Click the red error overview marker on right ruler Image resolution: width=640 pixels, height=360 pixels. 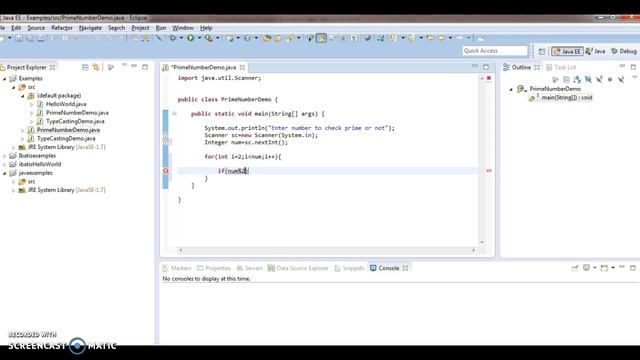click(489, 171)
